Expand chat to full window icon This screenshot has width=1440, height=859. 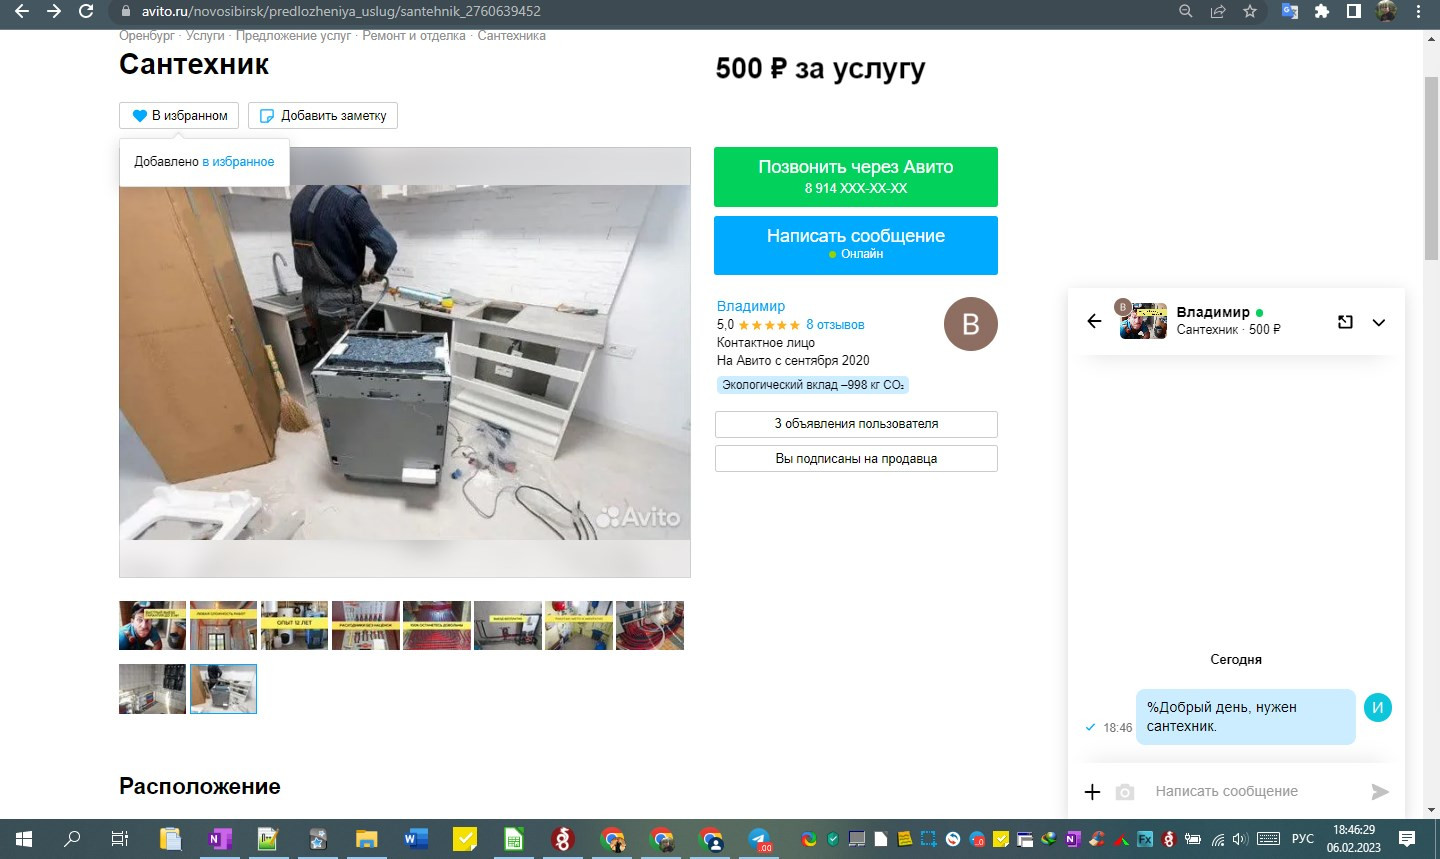point(1345,322)
